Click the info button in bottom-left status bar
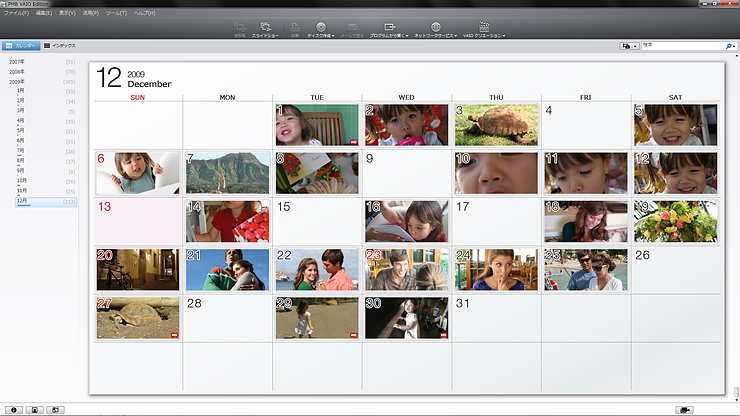Screen dimensions: 740x416 click(13, 410)
